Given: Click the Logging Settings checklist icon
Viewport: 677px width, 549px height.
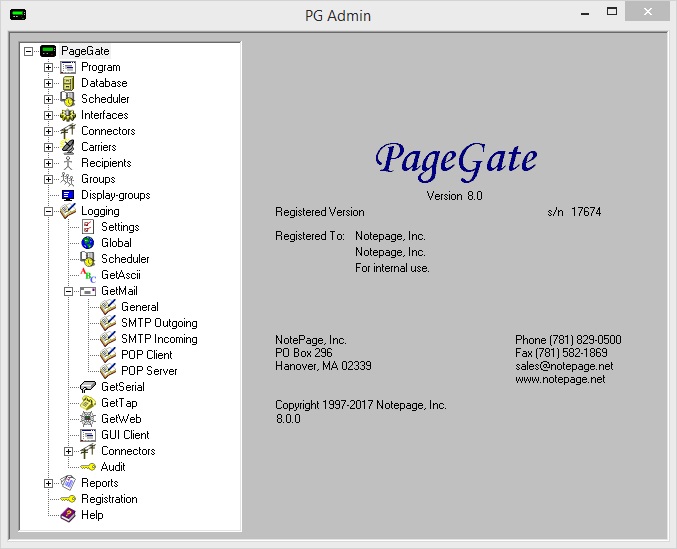Looking at the screenshot, I should point(88,227).
